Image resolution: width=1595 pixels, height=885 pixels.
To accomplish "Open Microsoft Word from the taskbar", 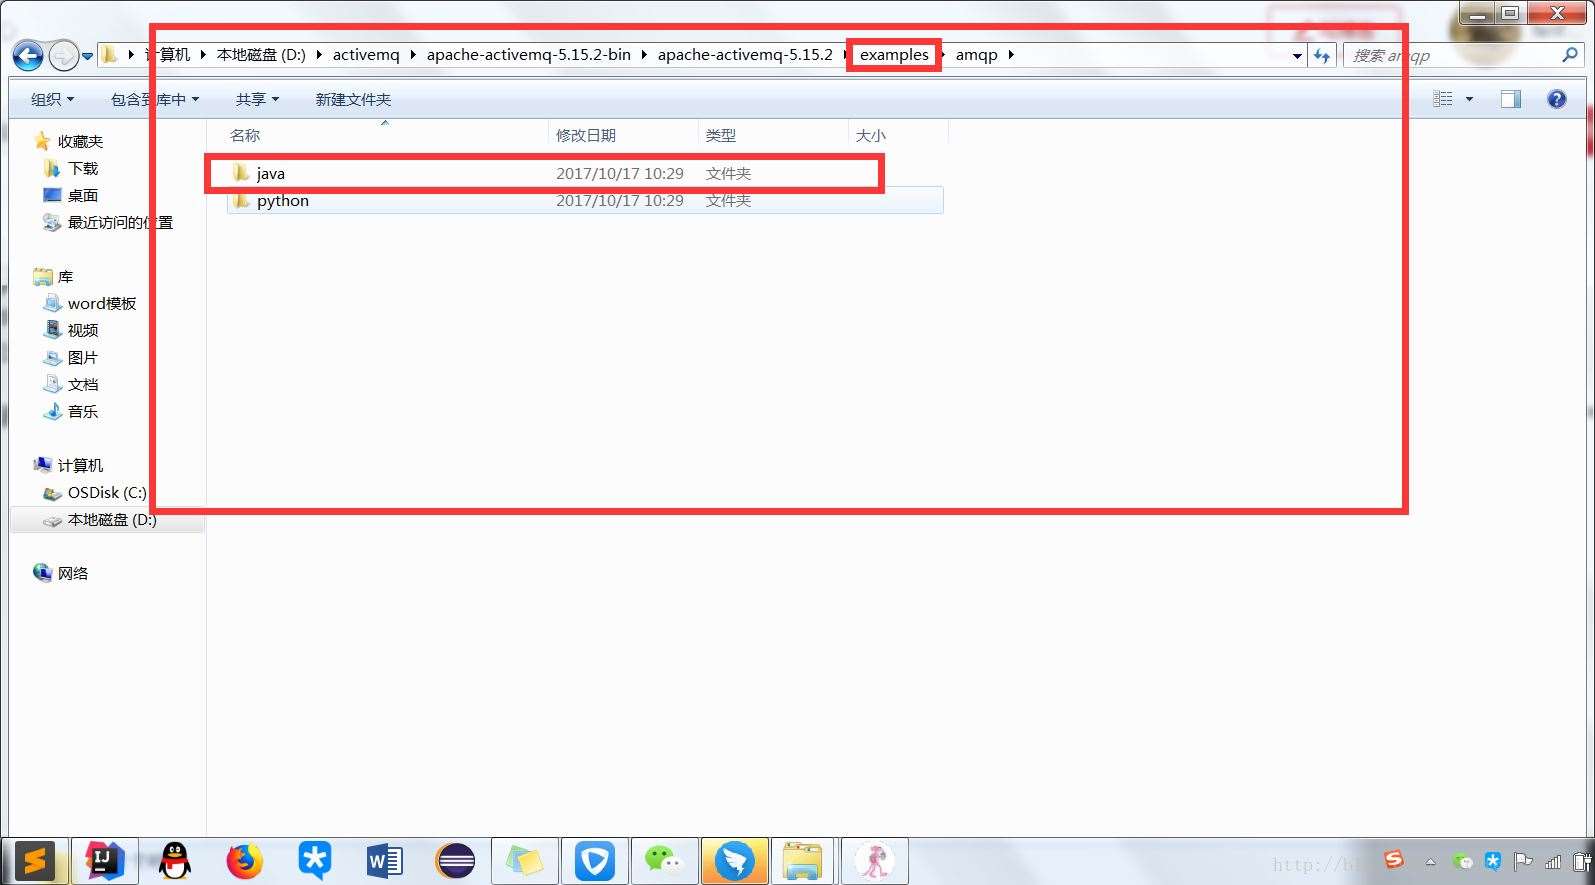I will [x=384, y=861].
